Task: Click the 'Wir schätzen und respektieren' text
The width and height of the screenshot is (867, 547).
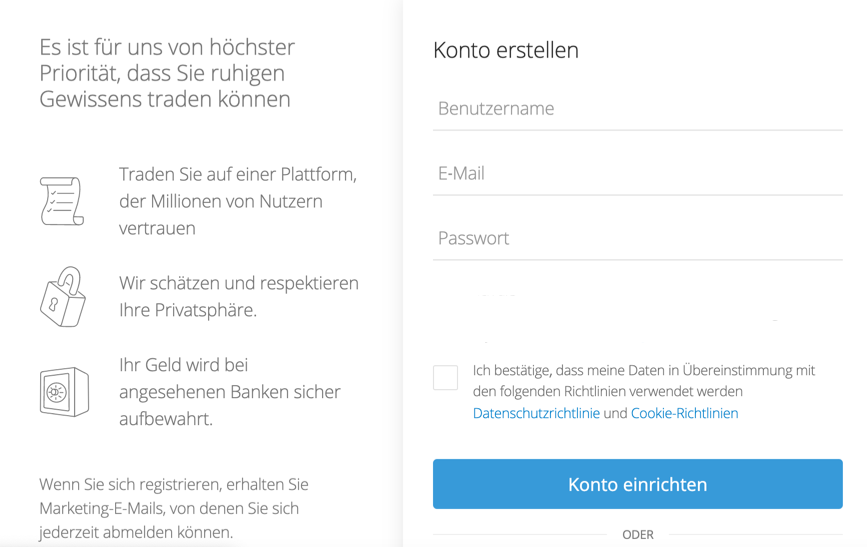Action: (x=238, y=284)
